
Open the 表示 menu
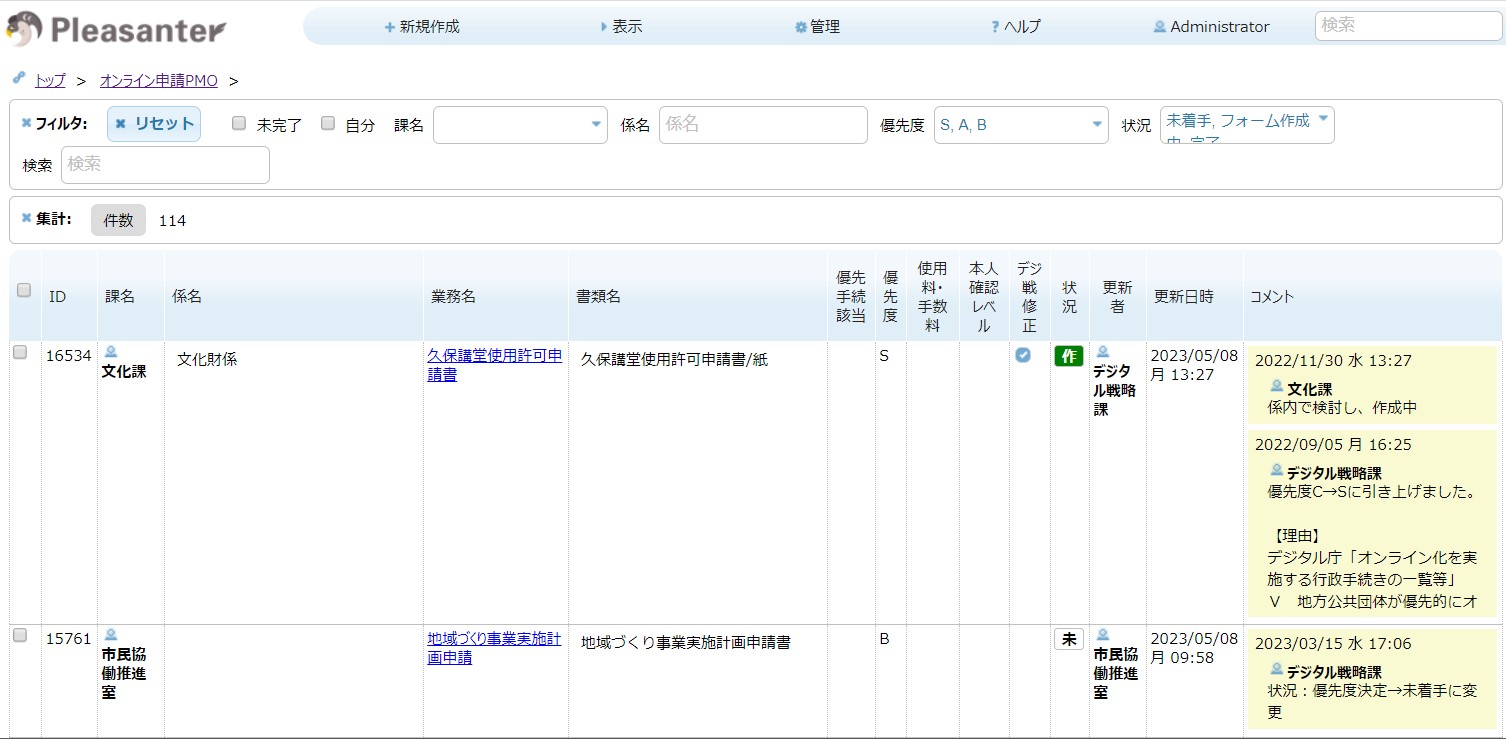click(621, 27)
